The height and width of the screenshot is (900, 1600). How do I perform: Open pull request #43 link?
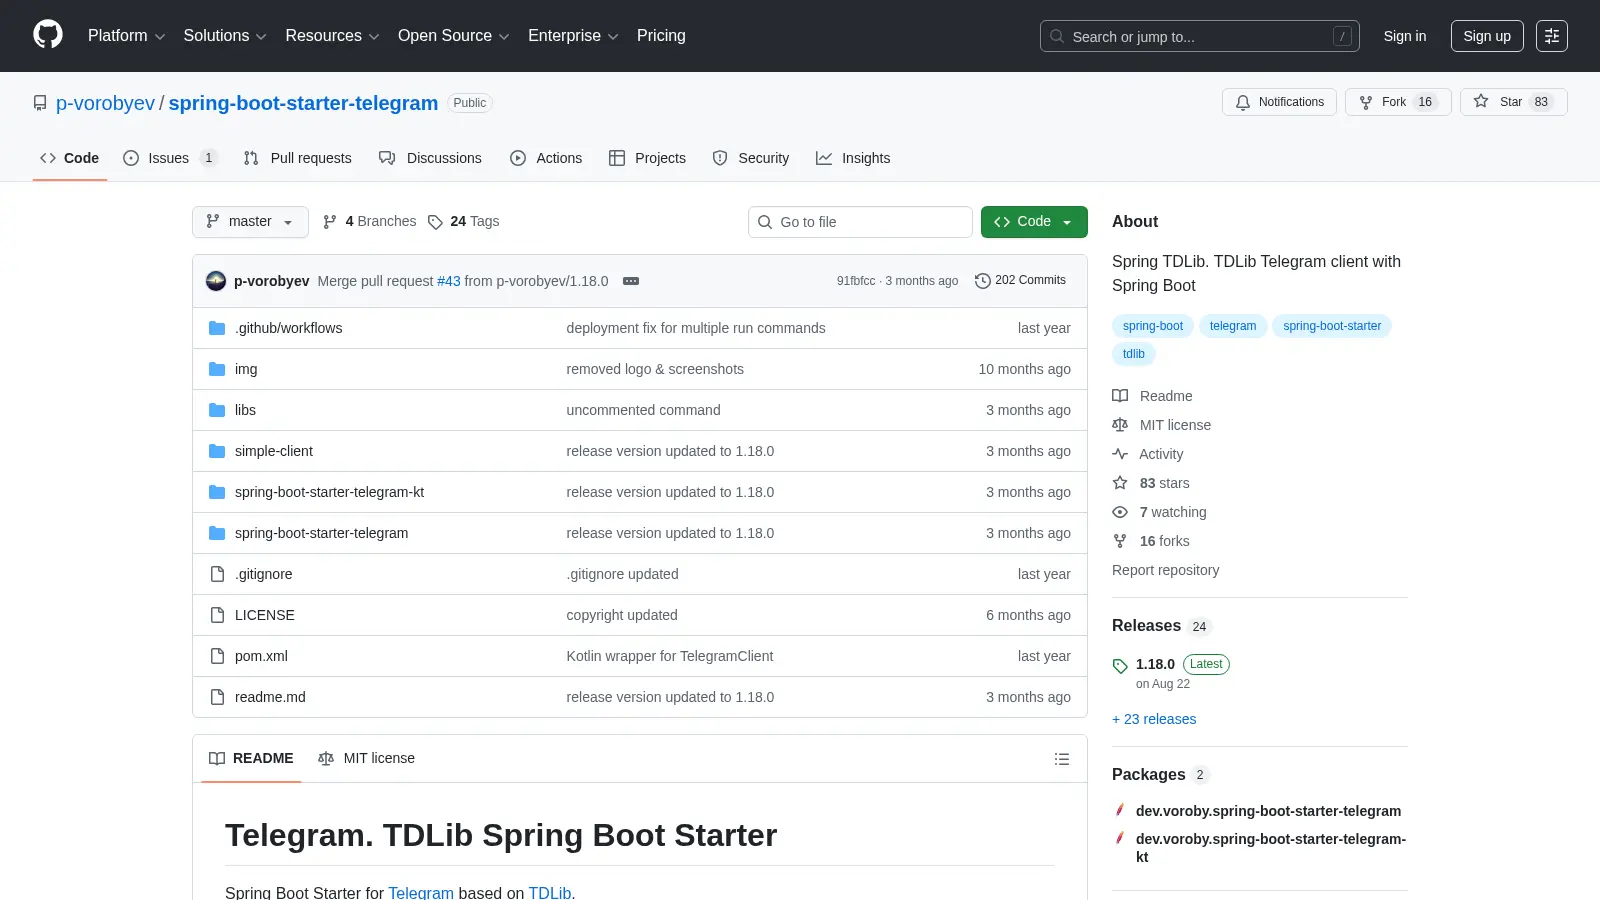[x=449, y=281]
